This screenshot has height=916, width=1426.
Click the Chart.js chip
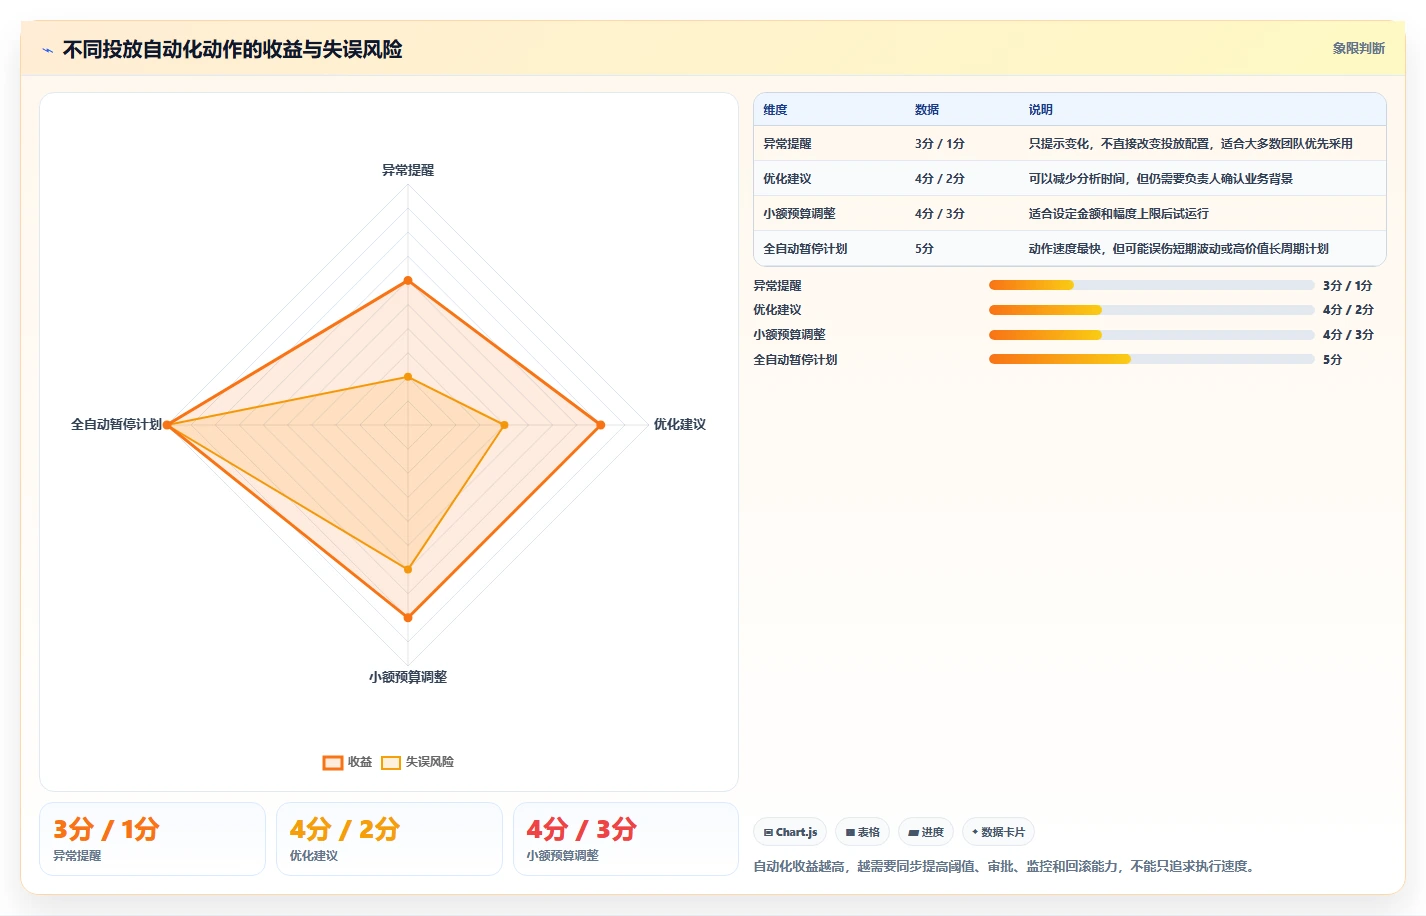point(790,832)
